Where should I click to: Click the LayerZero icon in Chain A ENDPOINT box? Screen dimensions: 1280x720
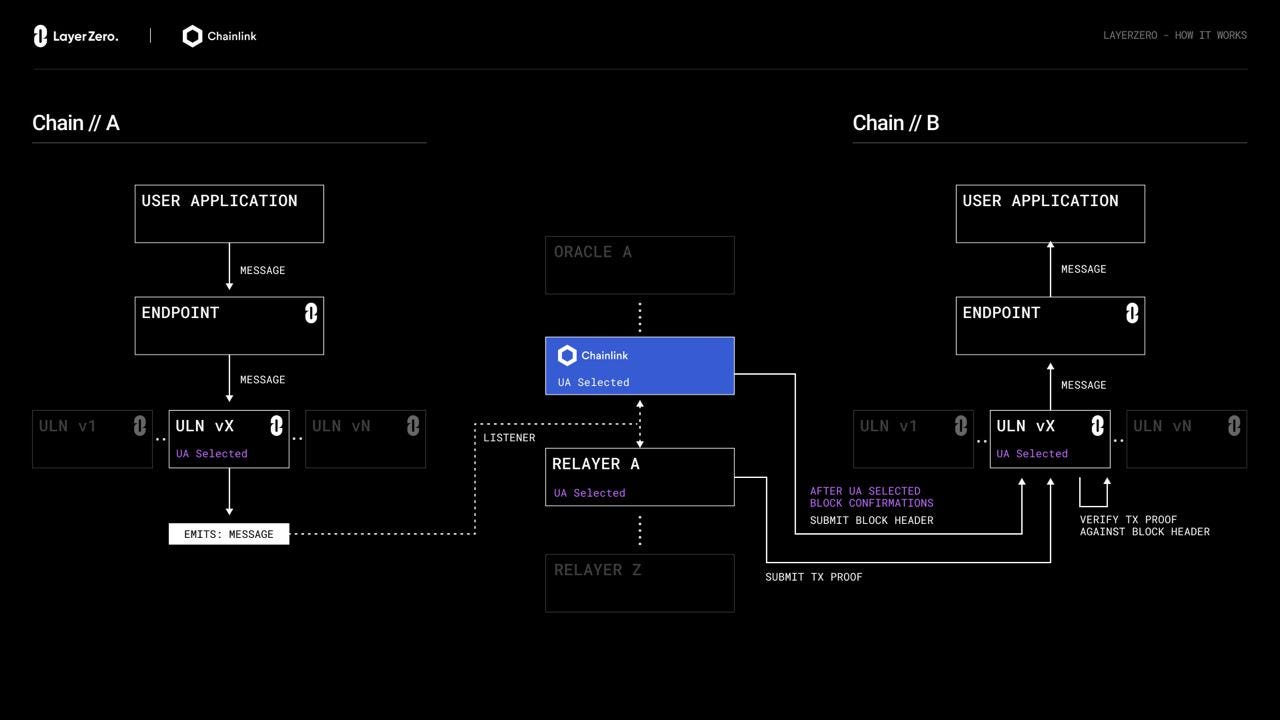tap(311, 312)
